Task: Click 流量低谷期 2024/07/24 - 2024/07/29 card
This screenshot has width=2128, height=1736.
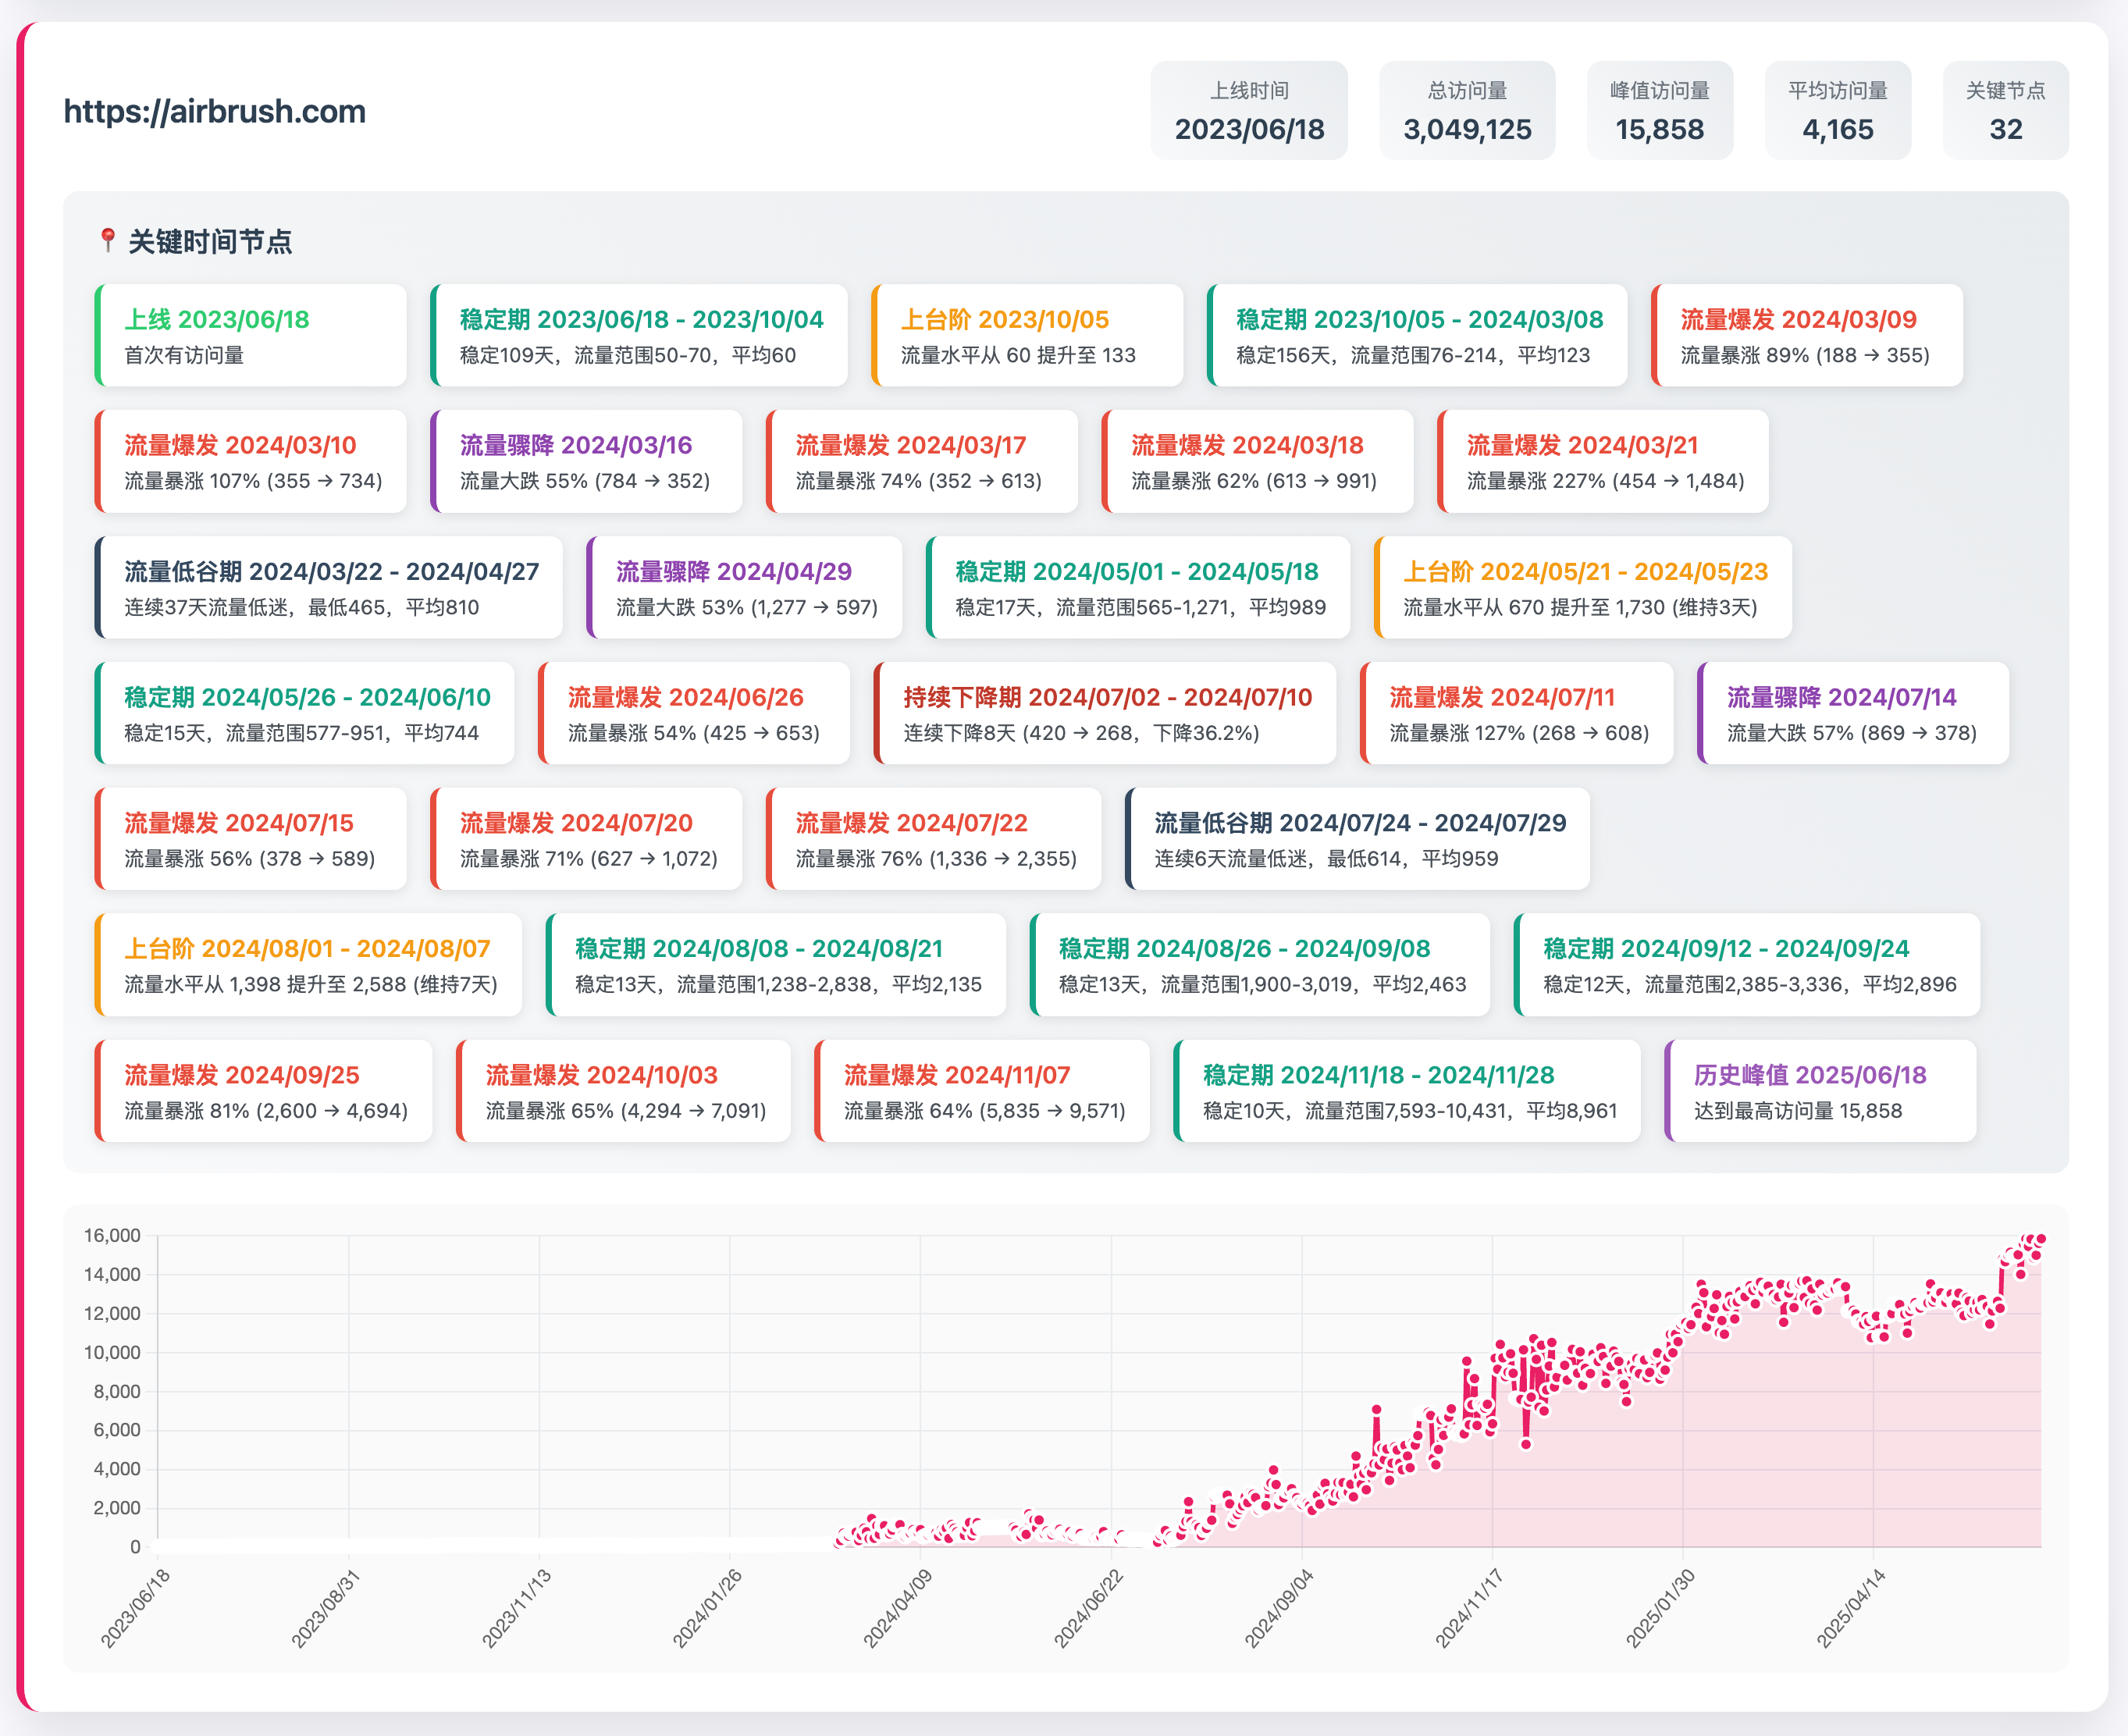Action: [x=1358, y=839]
